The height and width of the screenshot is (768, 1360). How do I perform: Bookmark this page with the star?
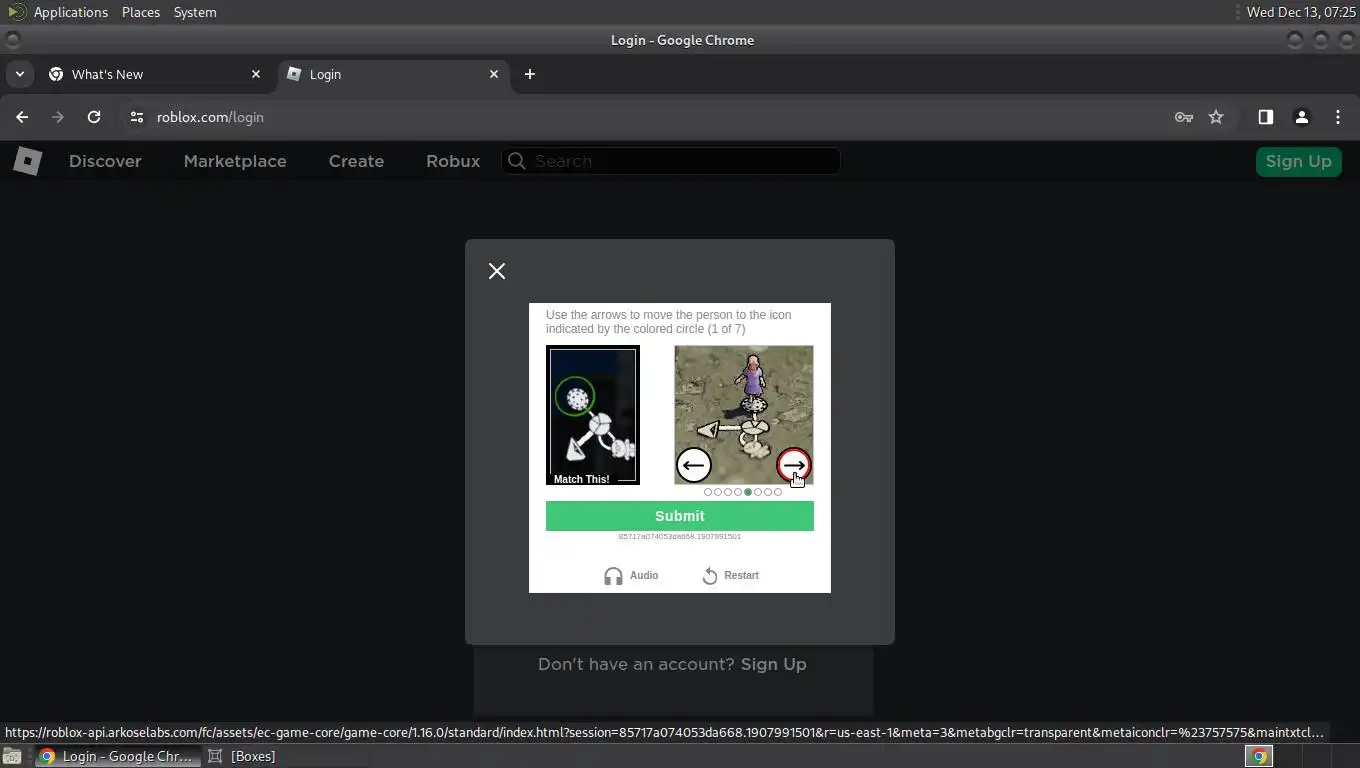point(1216,117)
